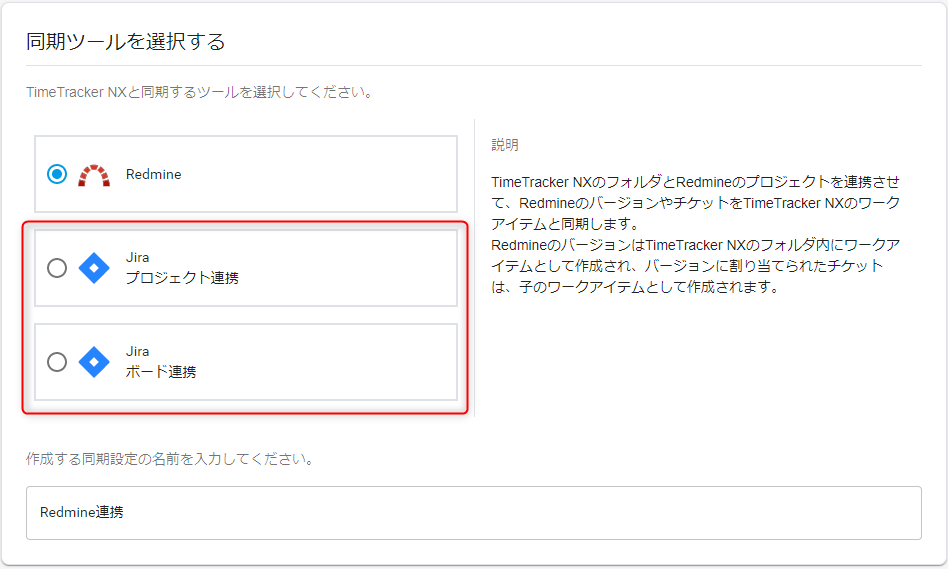The height and width of the screenshot is (569, 948).
Task: Click the Redmine logo icon
Action: tap(94, 175)
